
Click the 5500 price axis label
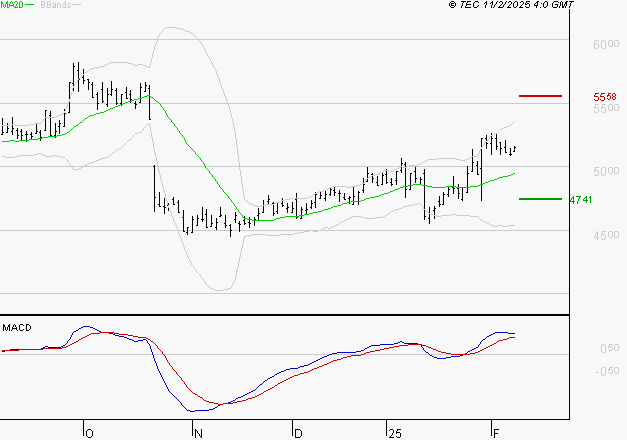coord(606,108)
